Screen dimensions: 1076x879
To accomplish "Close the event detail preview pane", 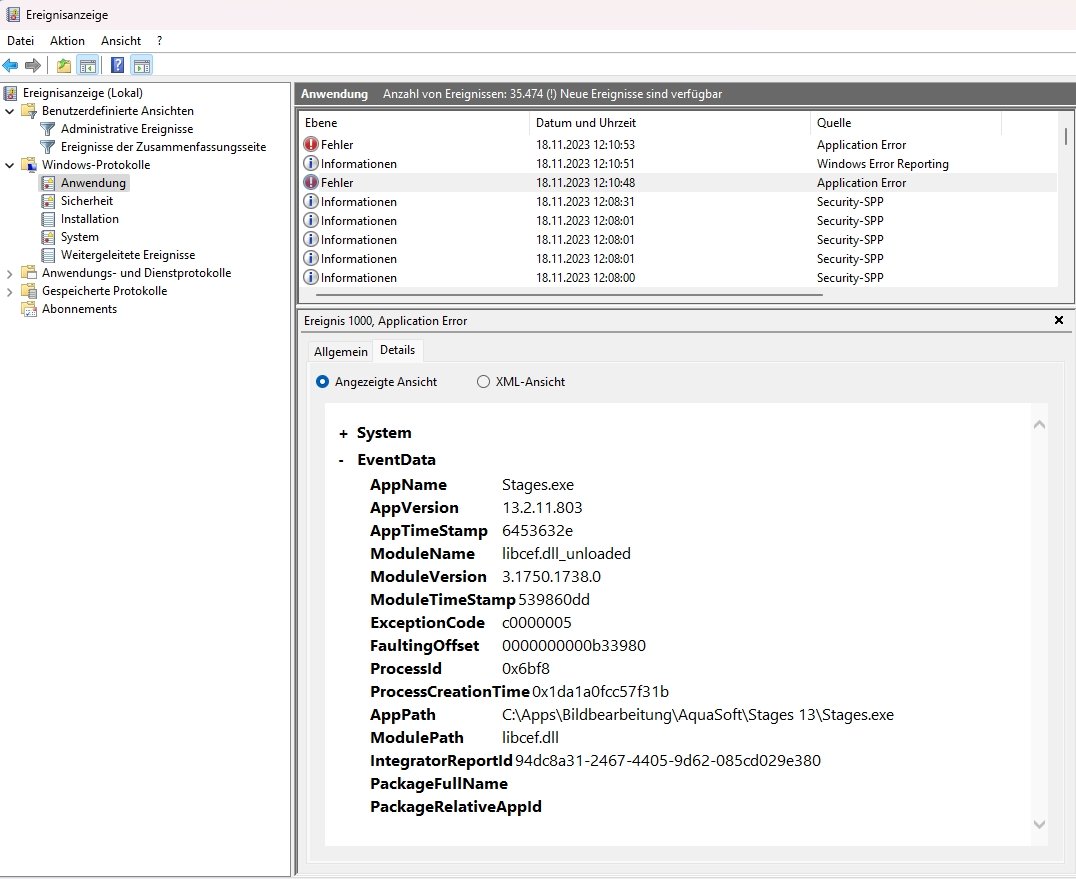I will [x=1059, y=320].
